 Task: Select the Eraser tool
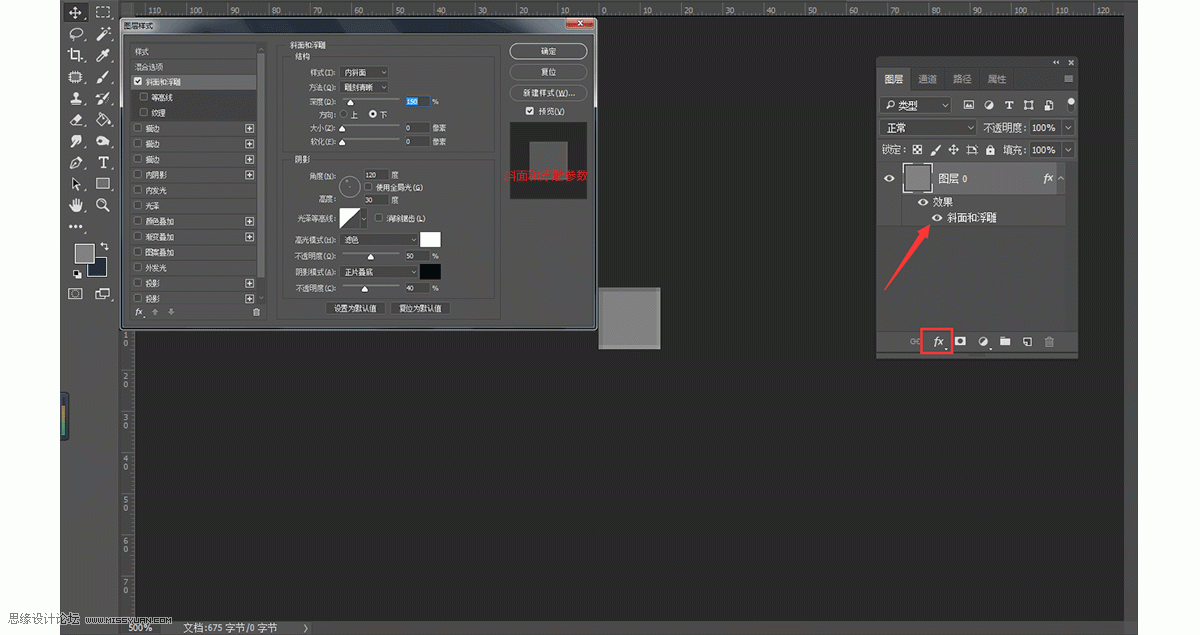coord(76,120)
